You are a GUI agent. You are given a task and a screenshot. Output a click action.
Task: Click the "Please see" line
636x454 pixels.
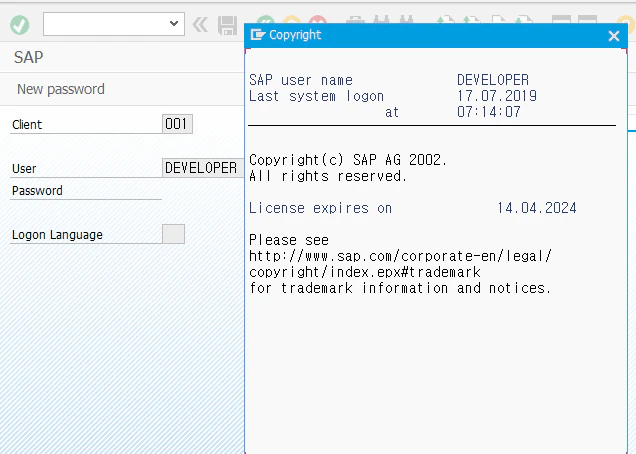tap(289, 240)
